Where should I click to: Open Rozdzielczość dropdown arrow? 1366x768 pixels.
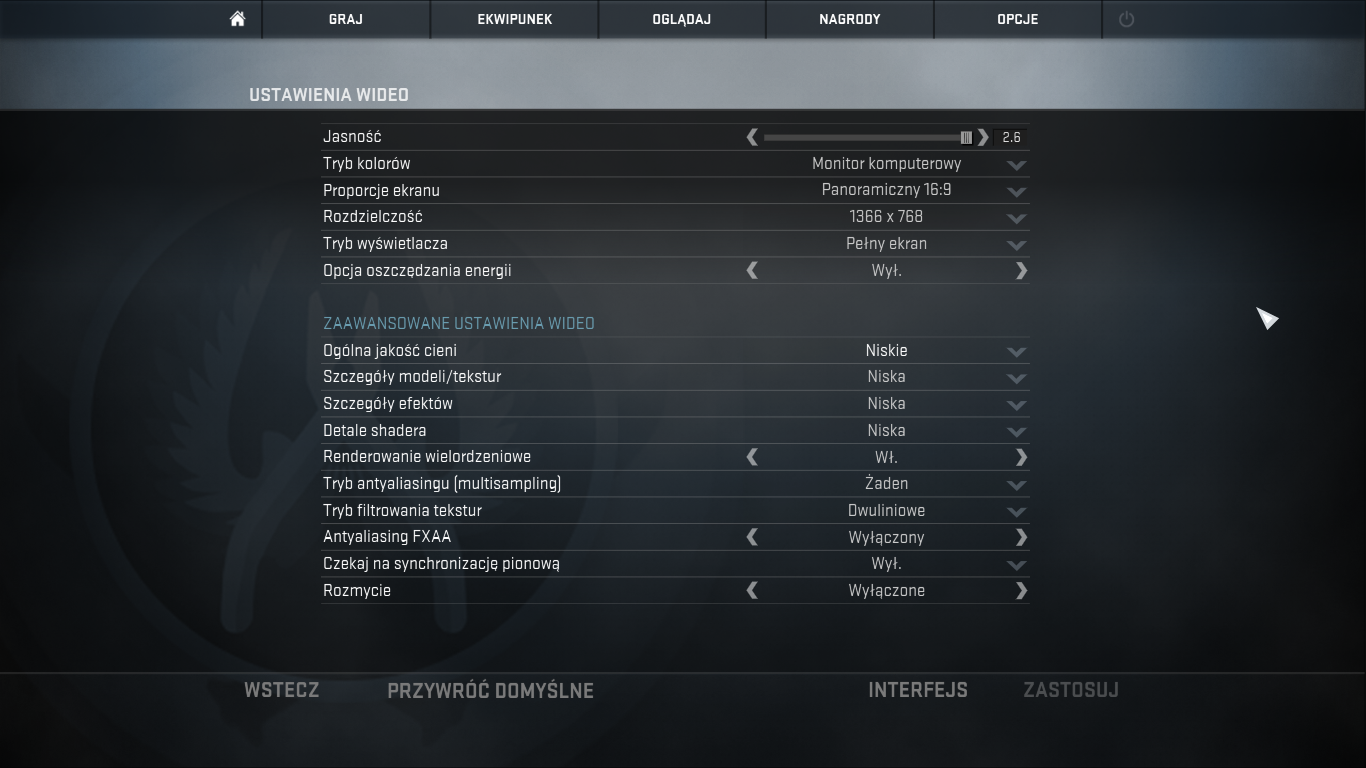click(1016, 218)
